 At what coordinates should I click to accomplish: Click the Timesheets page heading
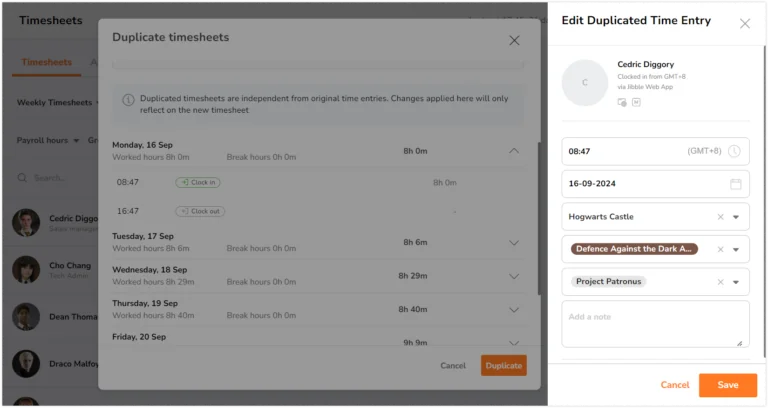[50, 21]
